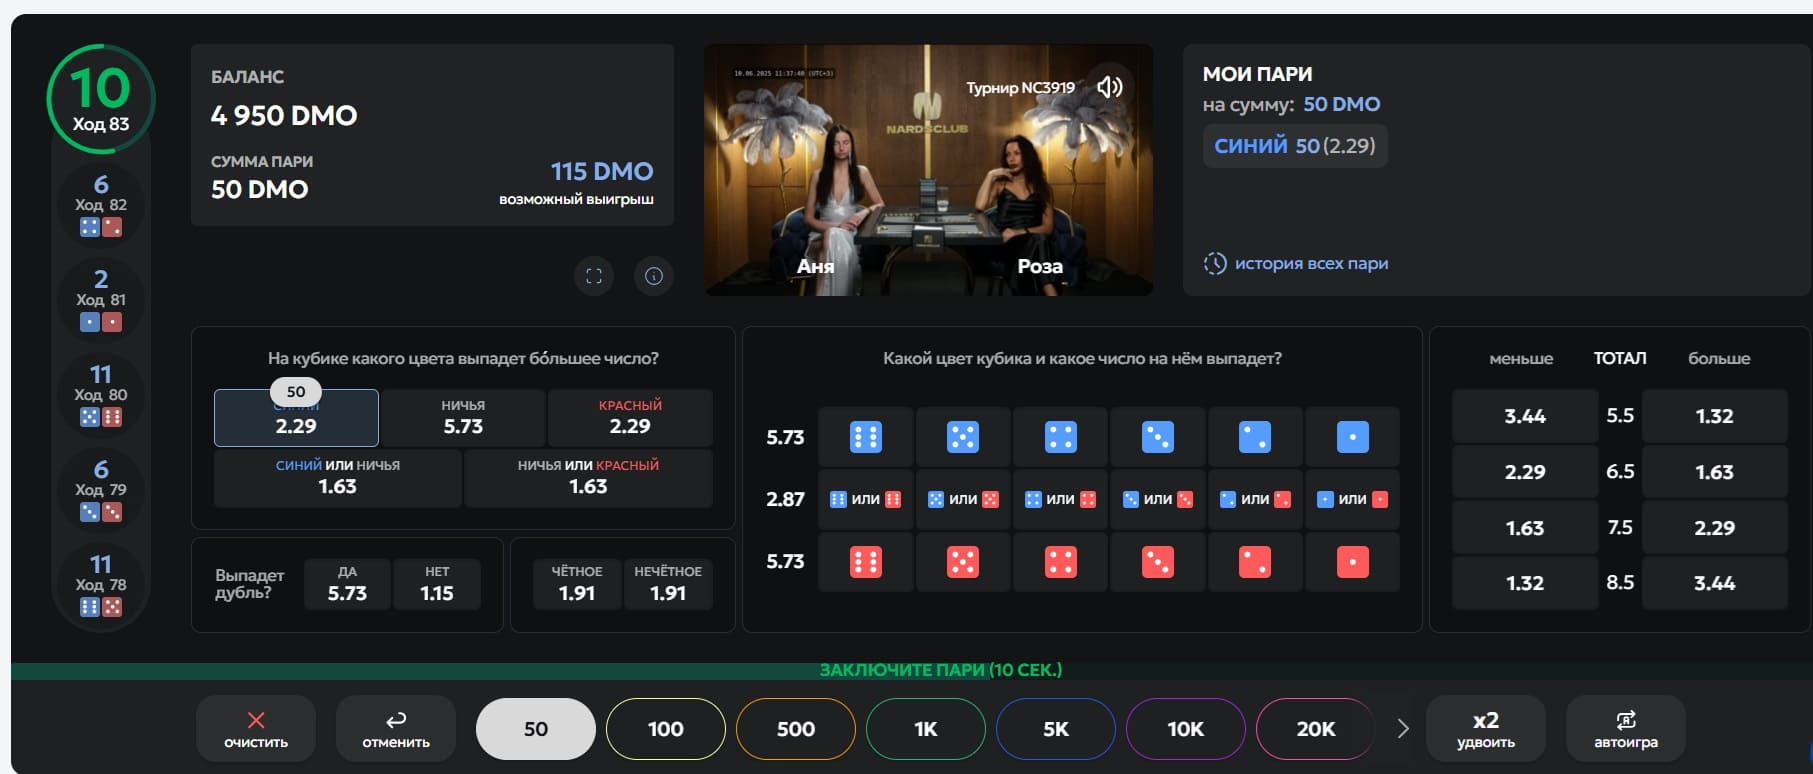Undo last bet with отменить
Screen dimensions: 1813x774
coord(396,729)
